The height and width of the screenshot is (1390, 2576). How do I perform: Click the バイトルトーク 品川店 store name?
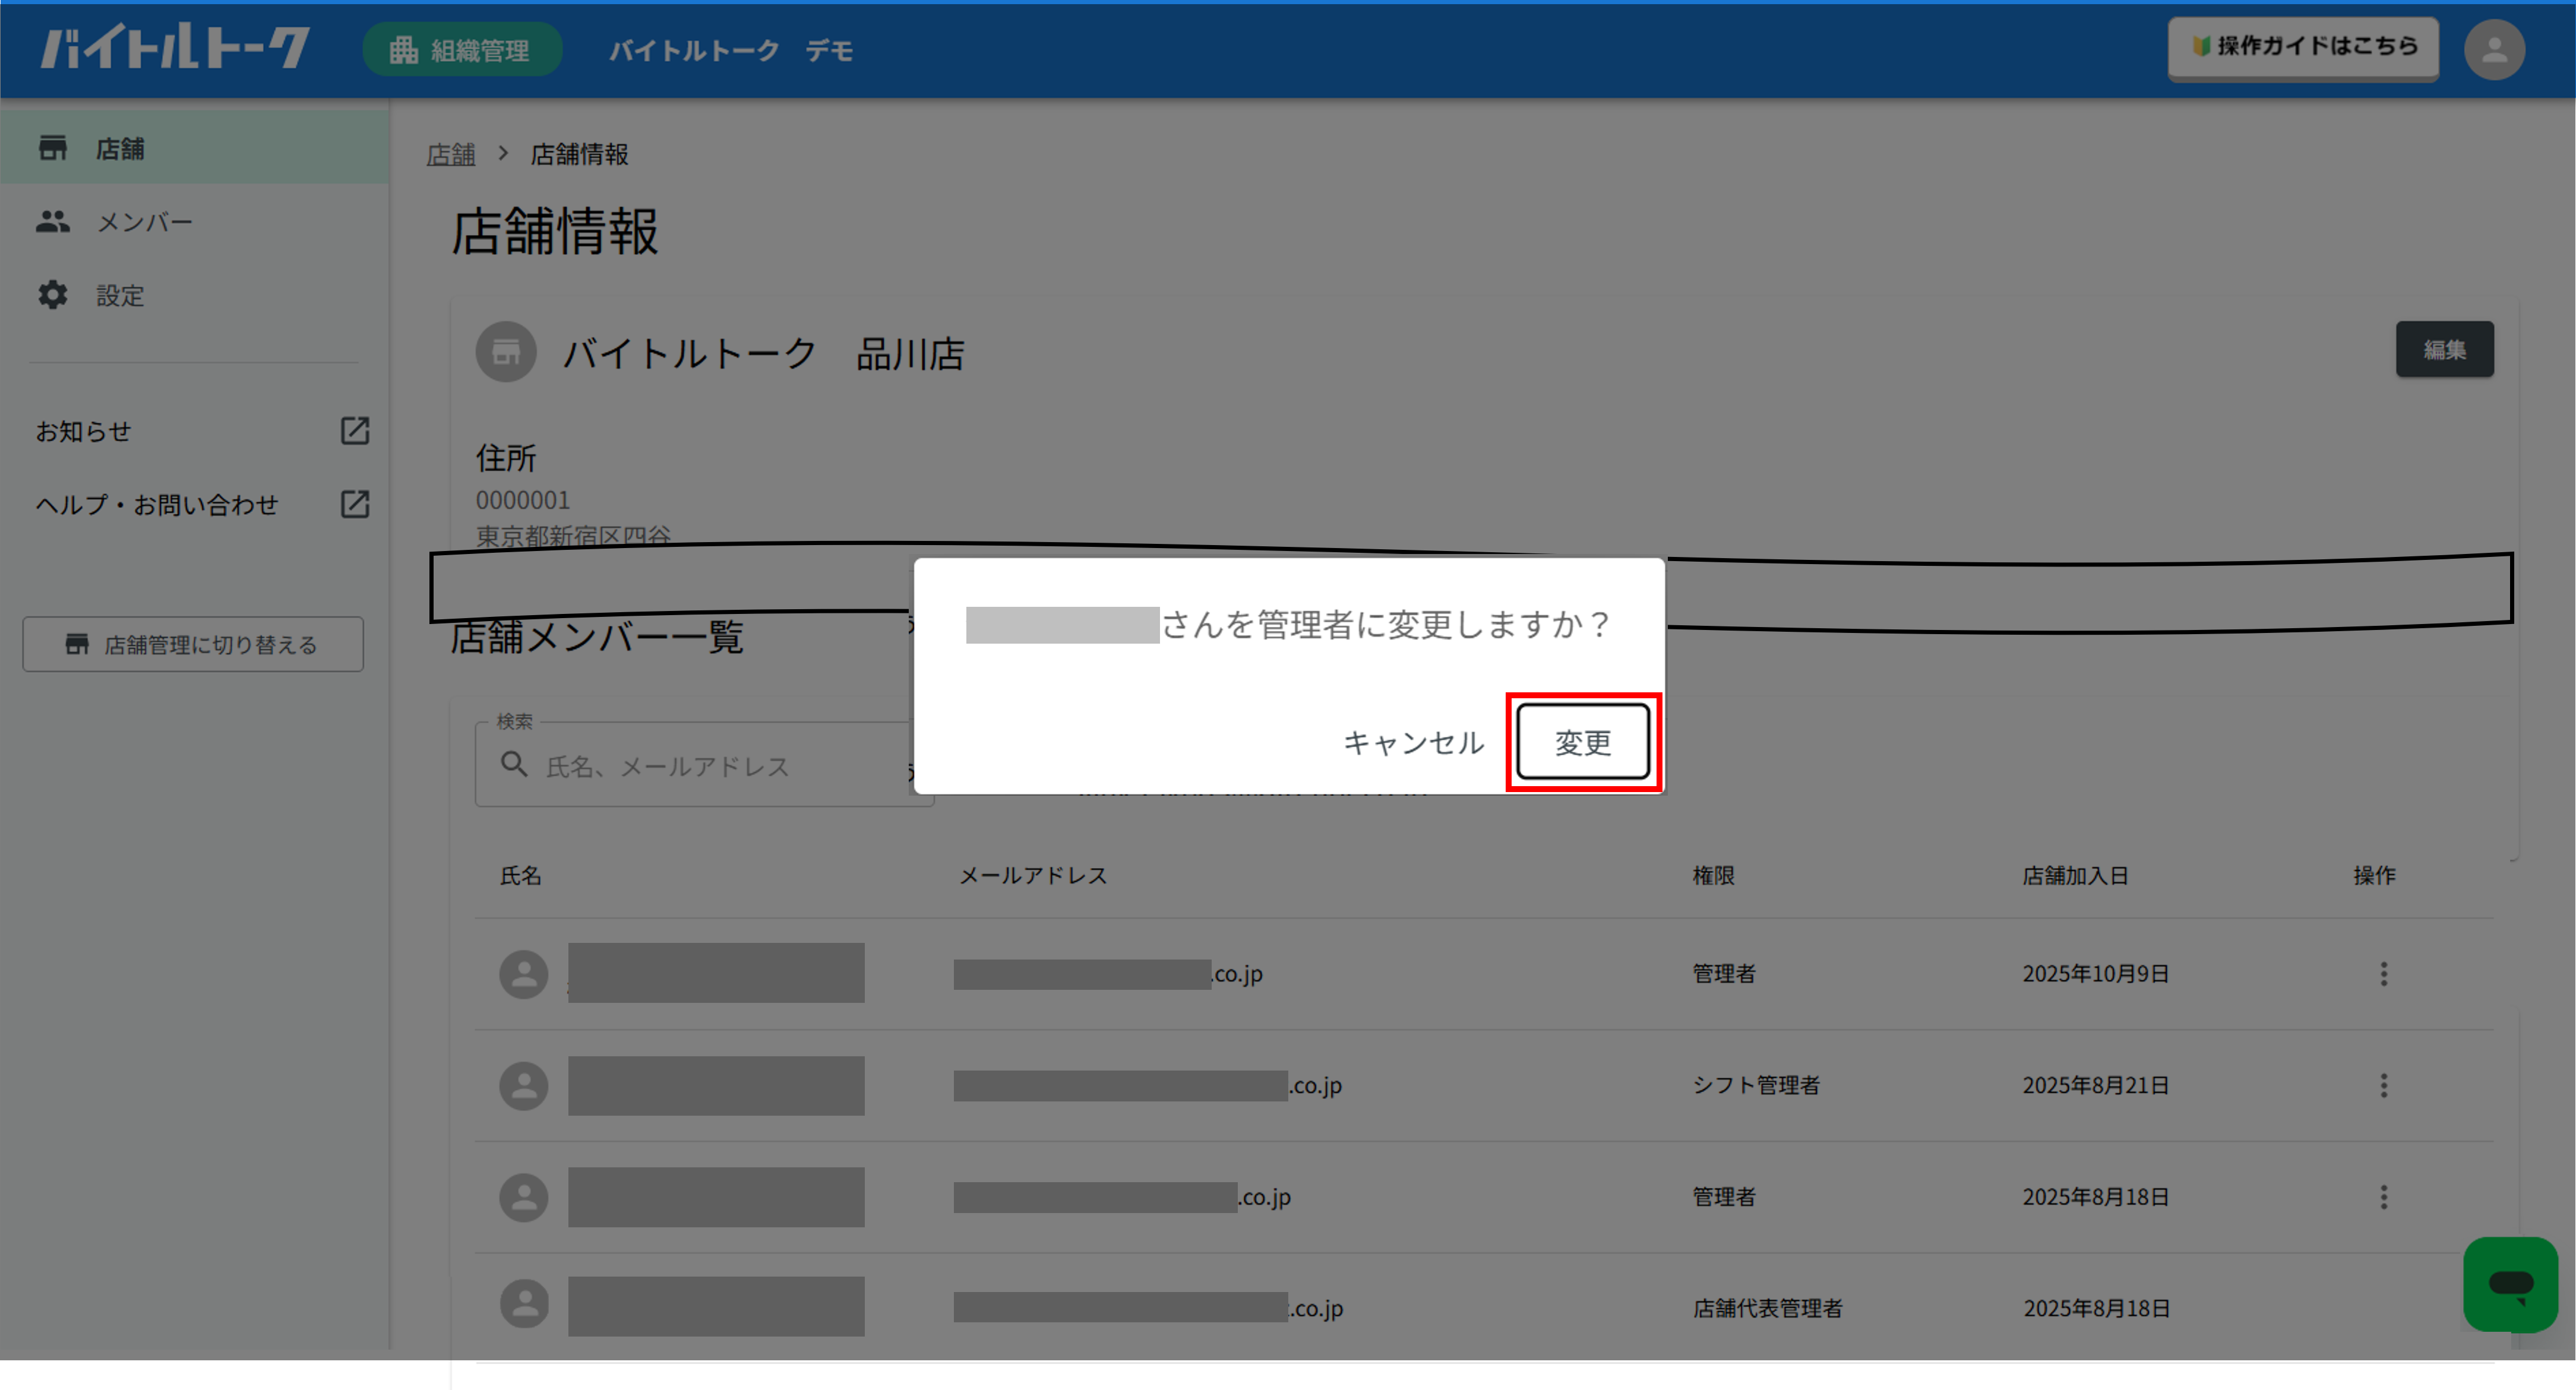tap(763, 354)
